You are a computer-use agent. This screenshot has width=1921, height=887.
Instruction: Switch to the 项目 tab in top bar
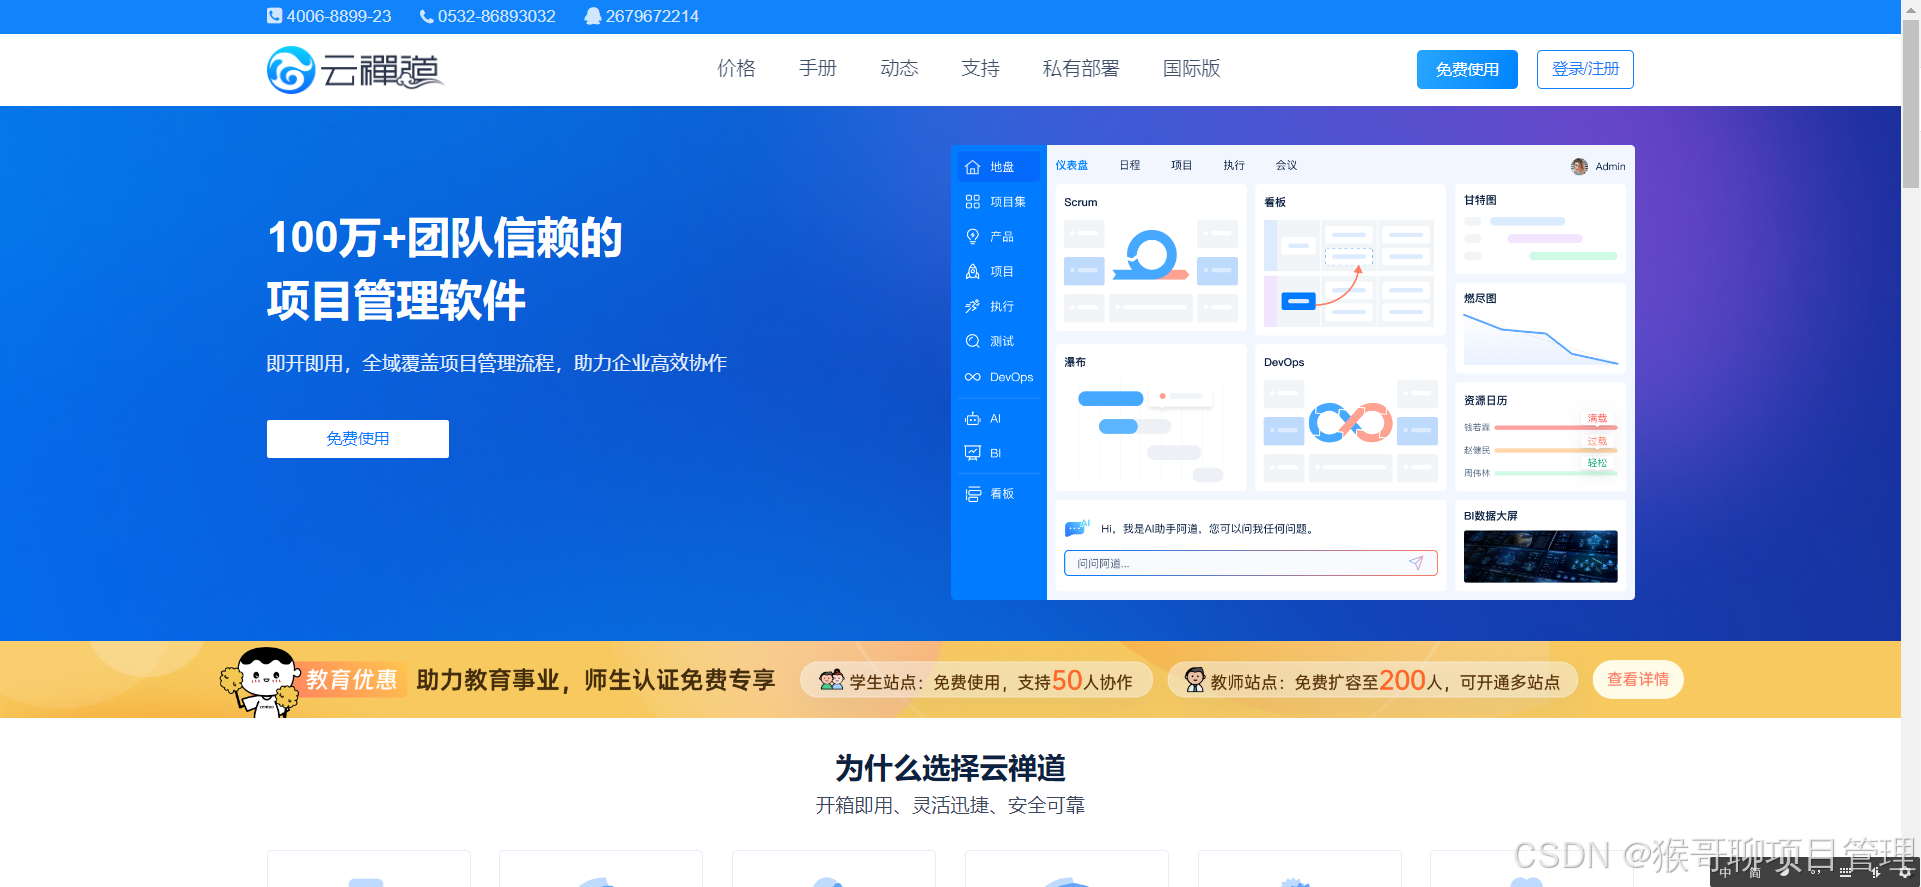coord(1182,165)
